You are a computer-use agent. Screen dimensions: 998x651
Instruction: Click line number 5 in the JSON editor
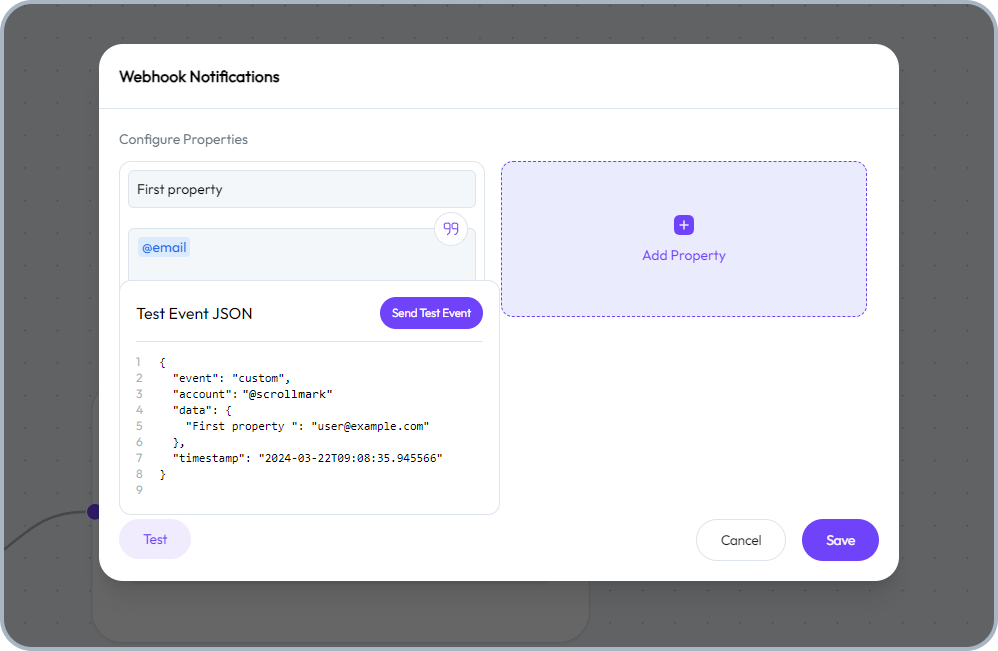tap(139, 425)
